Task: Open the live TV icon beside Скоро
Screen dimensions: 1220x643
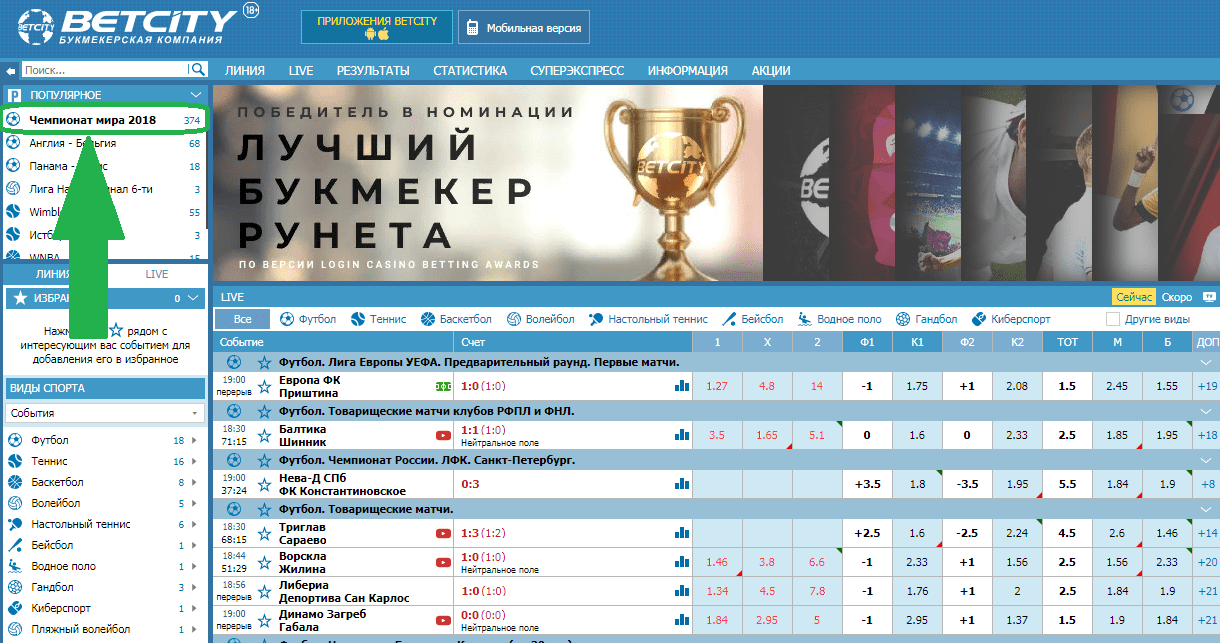Action: pos(1208,297)
